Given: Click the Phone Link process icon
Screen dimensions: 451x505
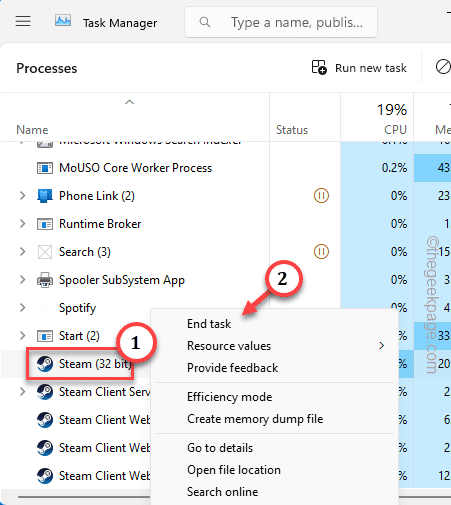Looking at the screenshot, I should (x=45, y=196).
